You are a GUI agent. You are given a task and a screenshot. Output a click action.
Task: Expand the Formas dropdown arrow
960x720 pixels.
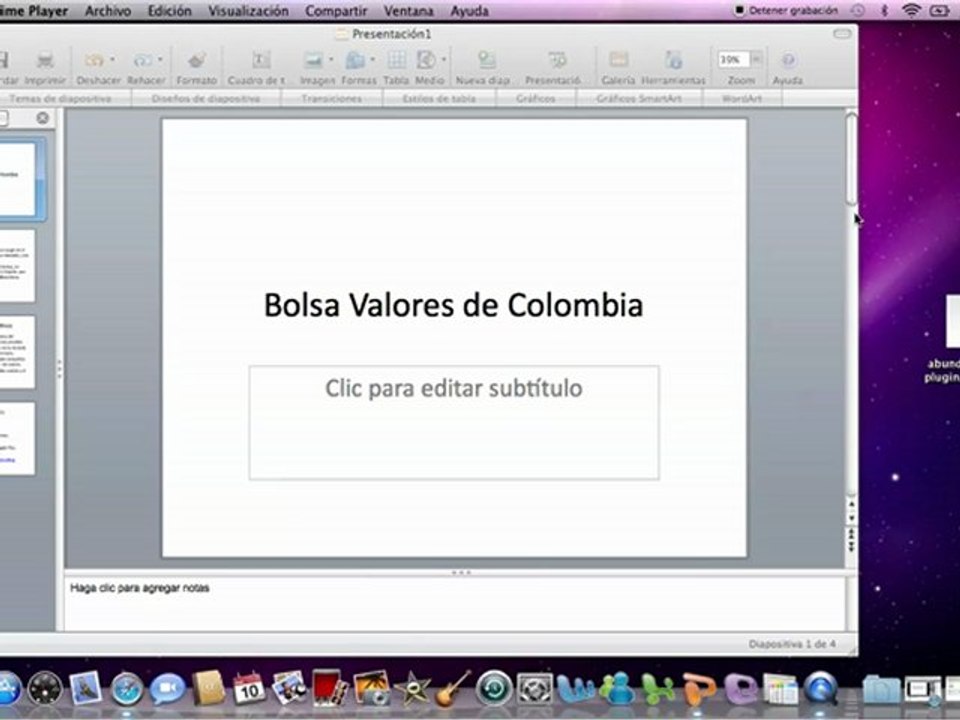click(x=373, y=59)
